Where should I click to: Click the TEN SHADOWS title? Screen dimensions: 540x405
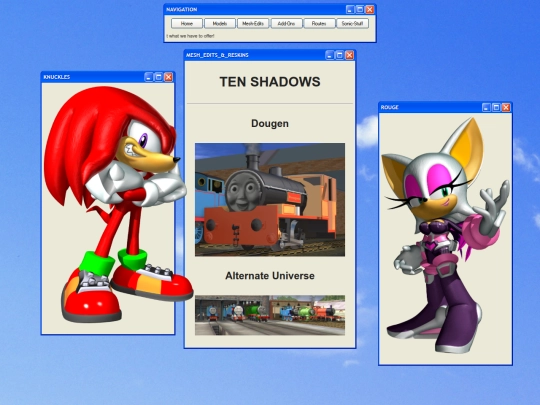click(x=270, y=82)
